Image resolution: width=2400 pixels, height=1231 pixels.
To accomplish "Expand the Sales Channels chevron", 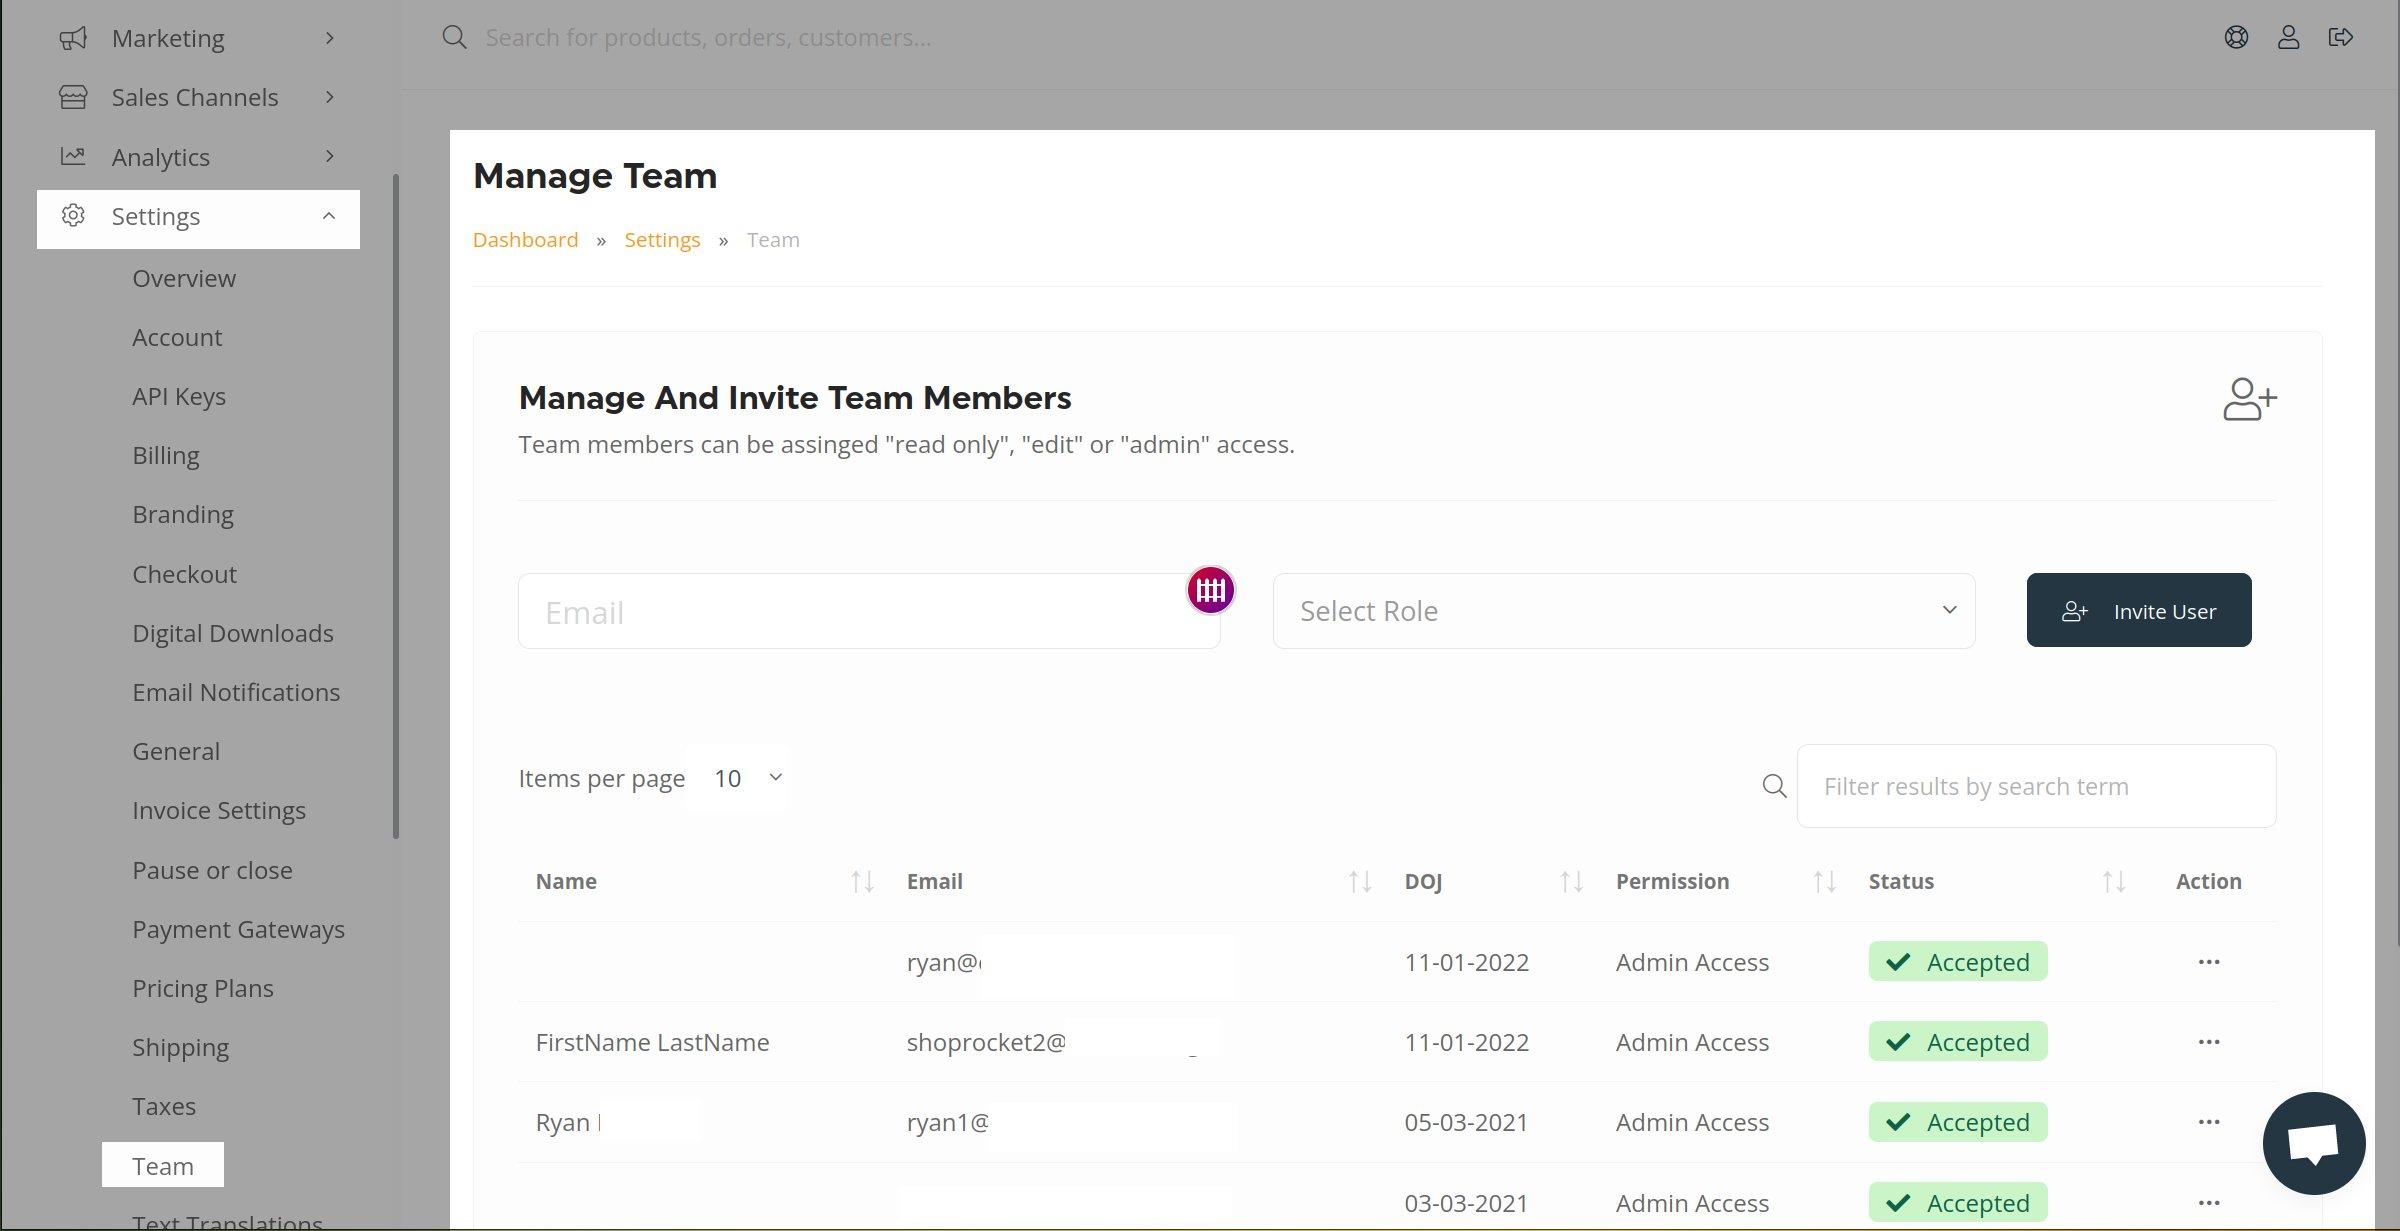I will point(330,97).
